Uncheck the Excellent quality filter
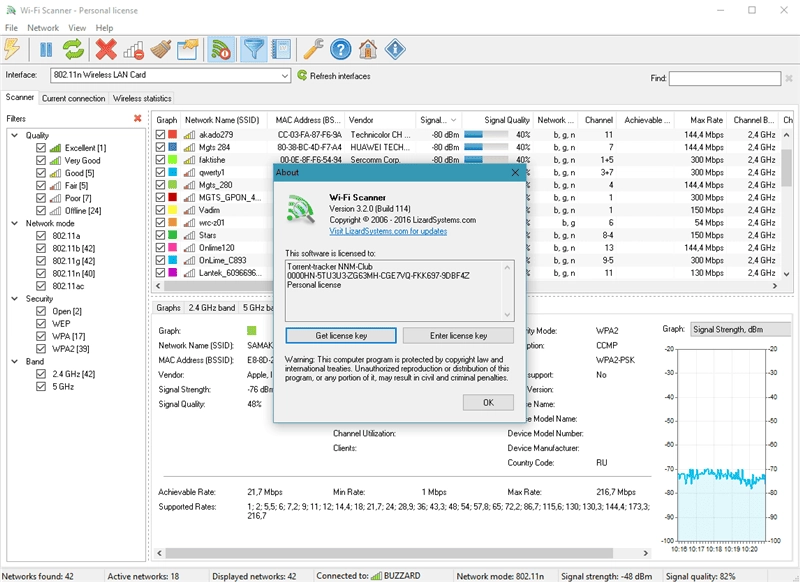The image size is (800, 582). point(41,148)
